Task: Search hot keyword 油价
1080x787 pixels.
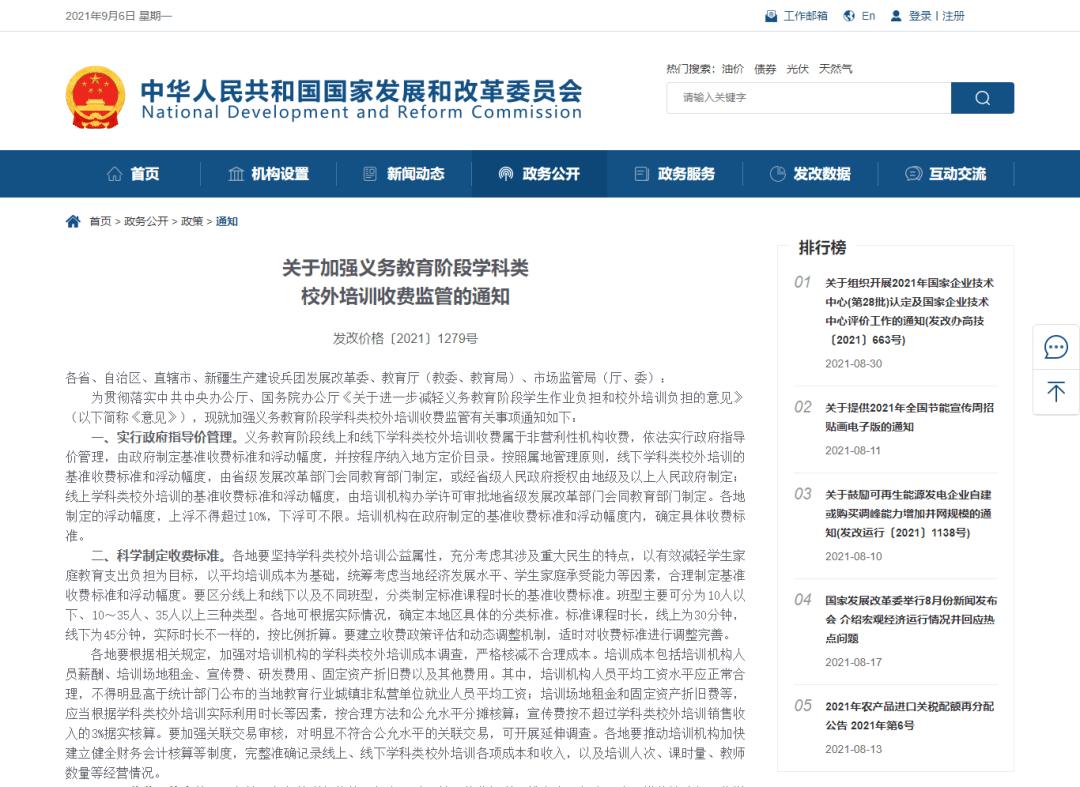Action: click(x=733, y=69)
